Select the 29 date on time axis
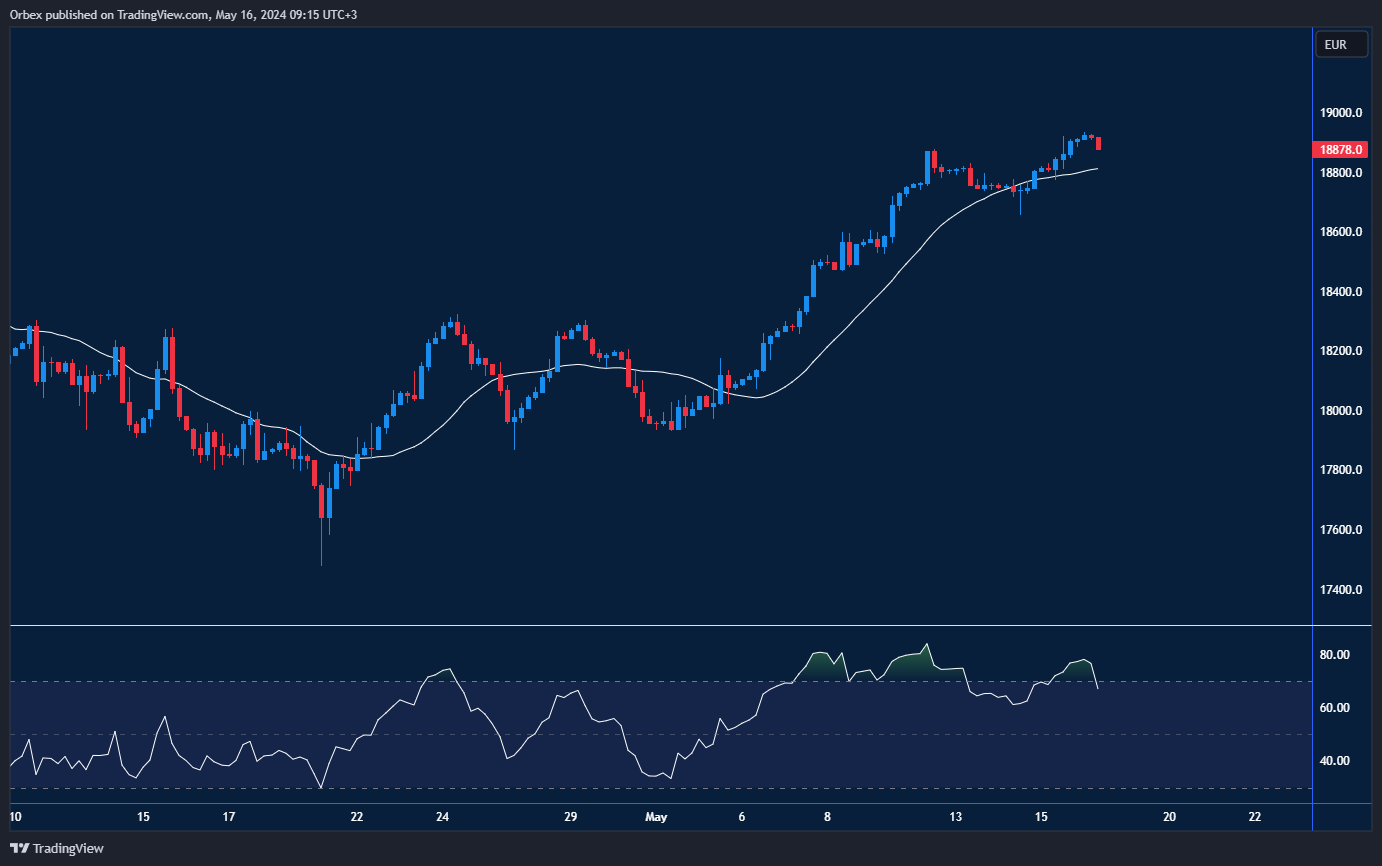 coord(570,817)
